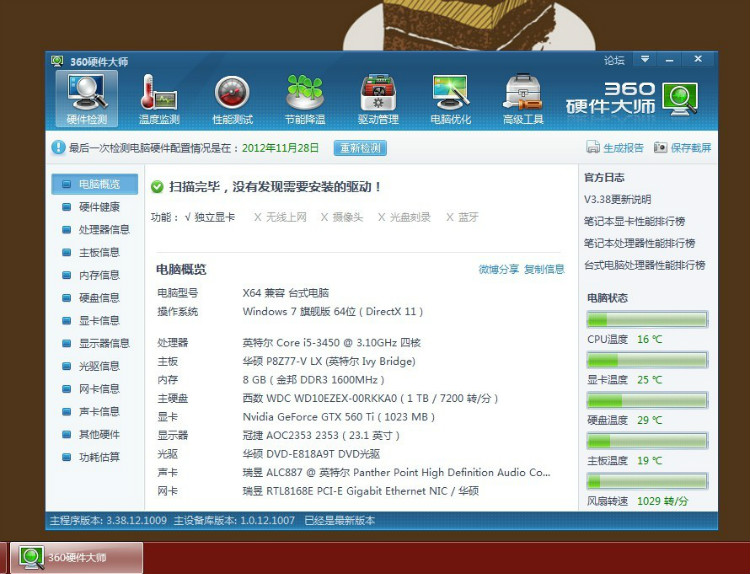Click 复制信息 copy info link
This screenshot has width=750, height=574.
pos(544,269)
